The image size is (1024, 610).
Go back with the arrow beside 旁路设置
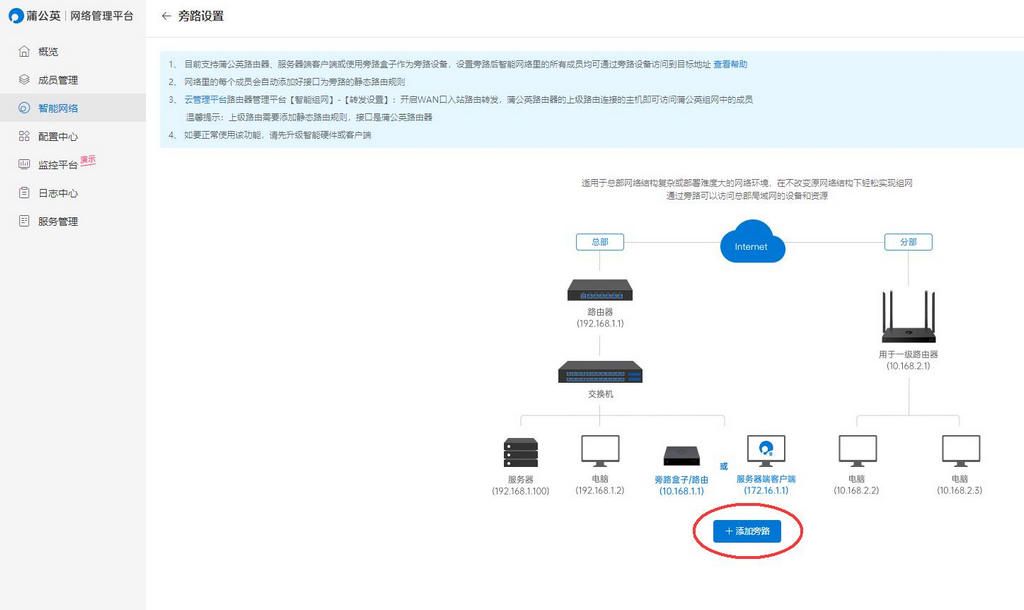point(166,16)
